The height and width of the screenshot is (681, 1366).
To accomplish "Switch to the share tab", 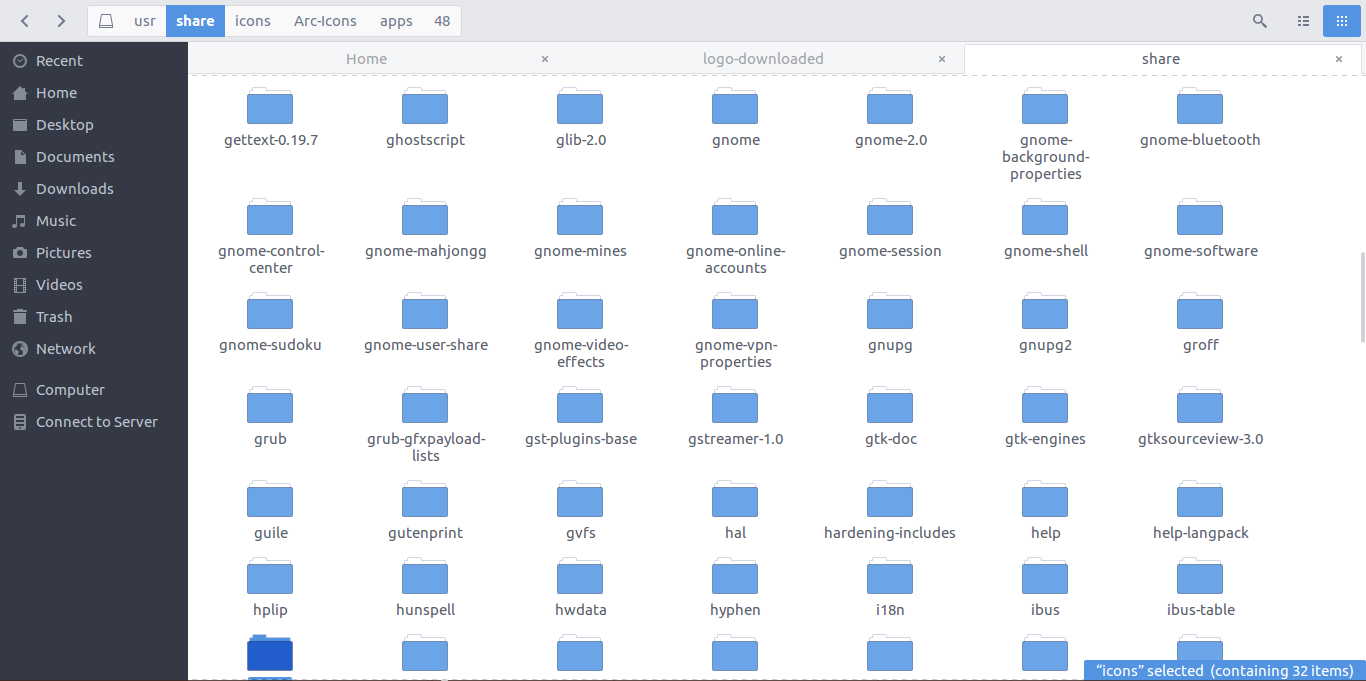I will click(x=1160, y=59).
